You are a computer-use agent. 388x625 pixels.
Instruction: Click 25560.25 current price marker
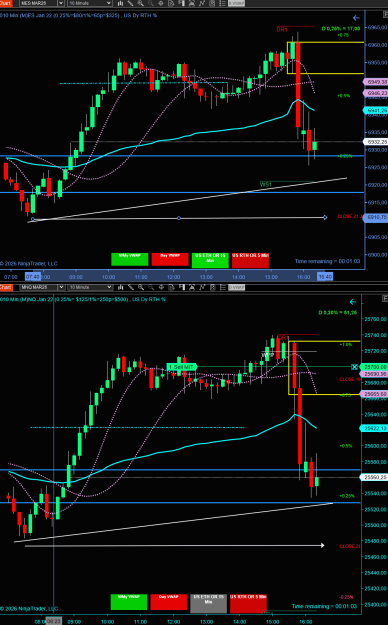[x=374, y=477]
